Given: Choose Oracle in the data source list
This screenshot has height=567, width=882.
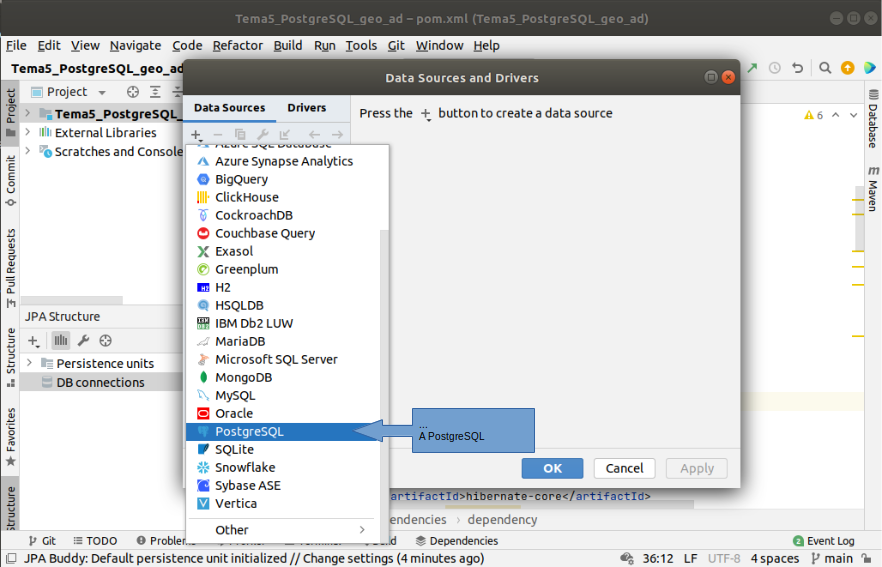Looking at the screenshot, I should point(284,413).
